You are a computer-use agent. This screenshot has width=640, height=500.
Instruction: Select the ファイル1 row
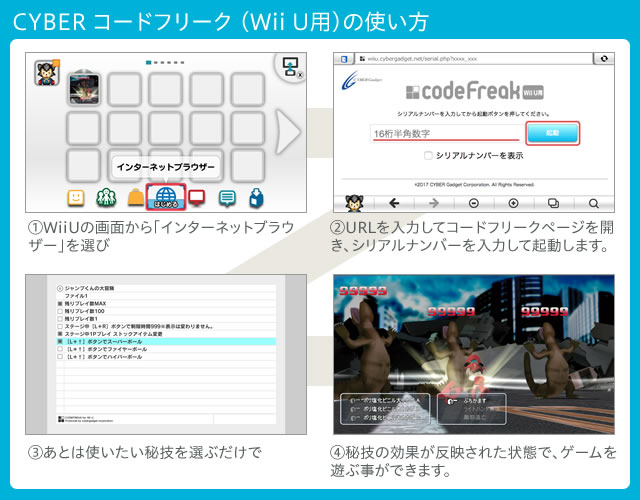point(166,296)
